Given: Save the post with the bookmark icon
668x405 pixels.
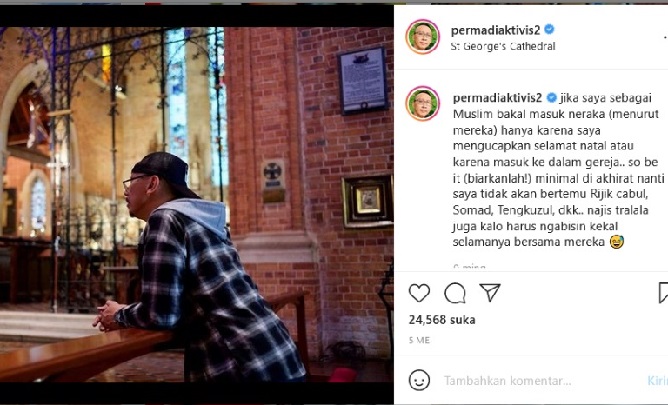Looking at the screenshot, I should point(663,293).
